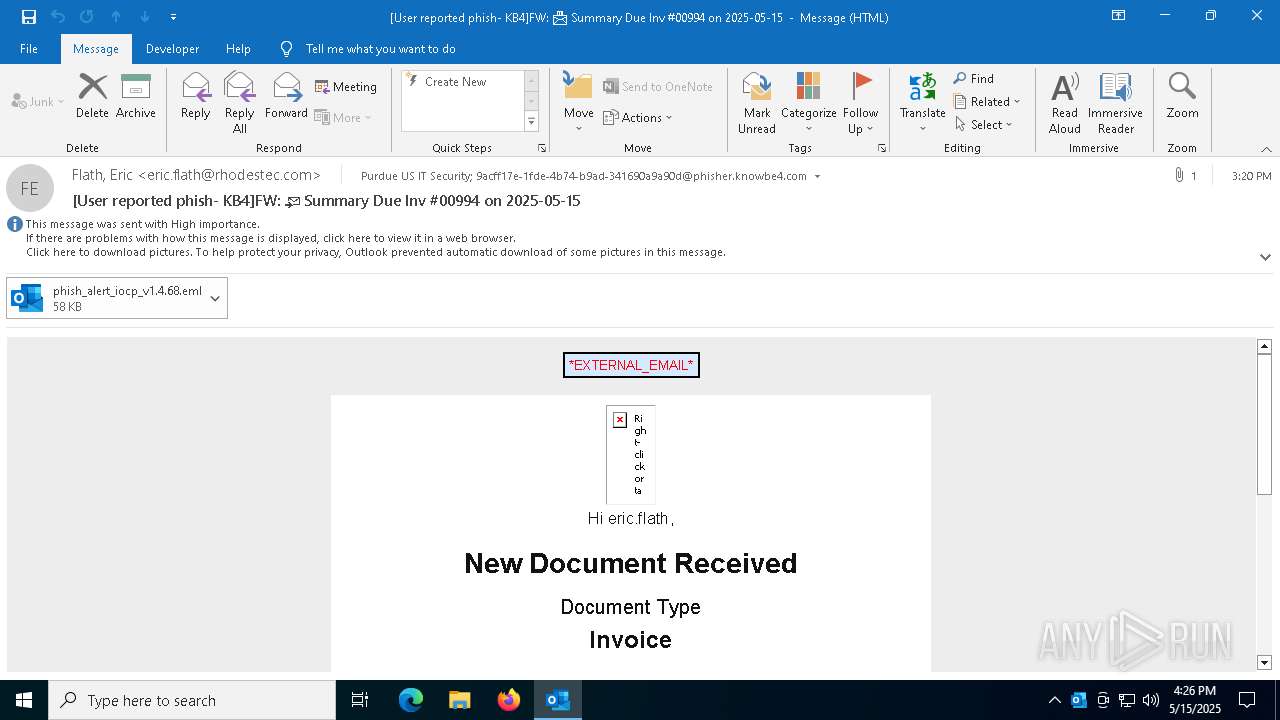
Task: Launch Microsoft Edge from the taskbar
Action: pyautogui.click(x=411, y=700)
